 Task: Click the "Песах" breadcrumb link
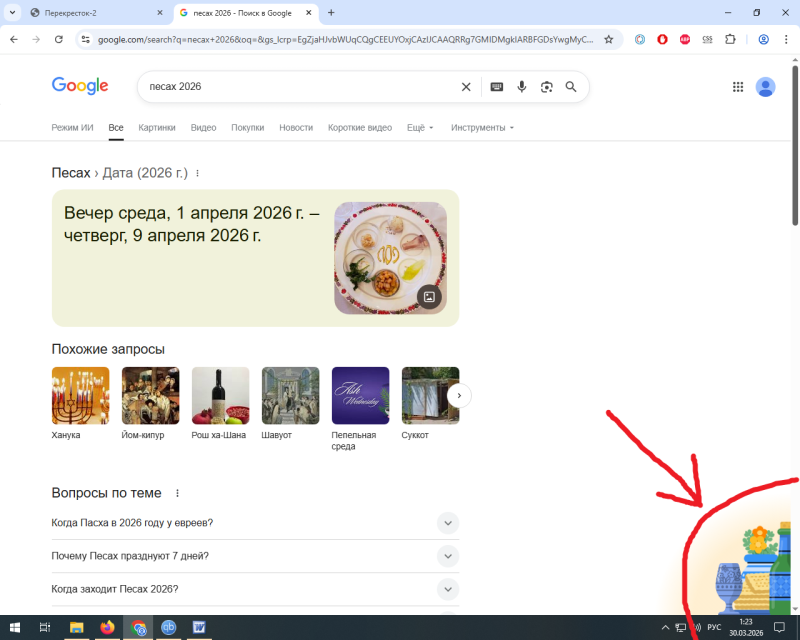point(70,173)
